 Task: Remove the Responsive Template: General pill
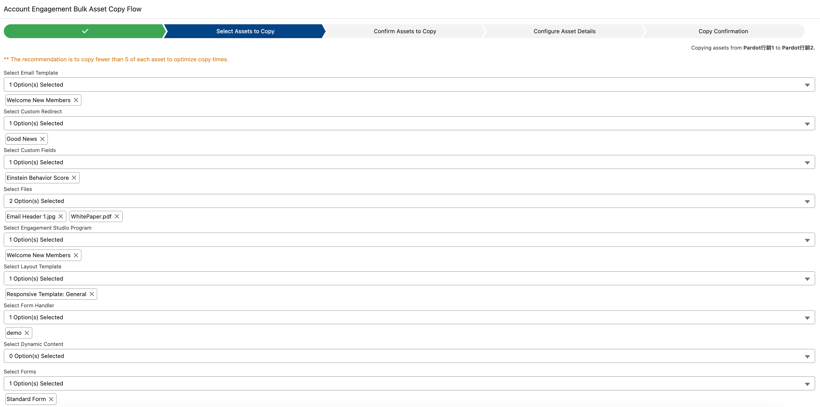[x=92, y=294]
